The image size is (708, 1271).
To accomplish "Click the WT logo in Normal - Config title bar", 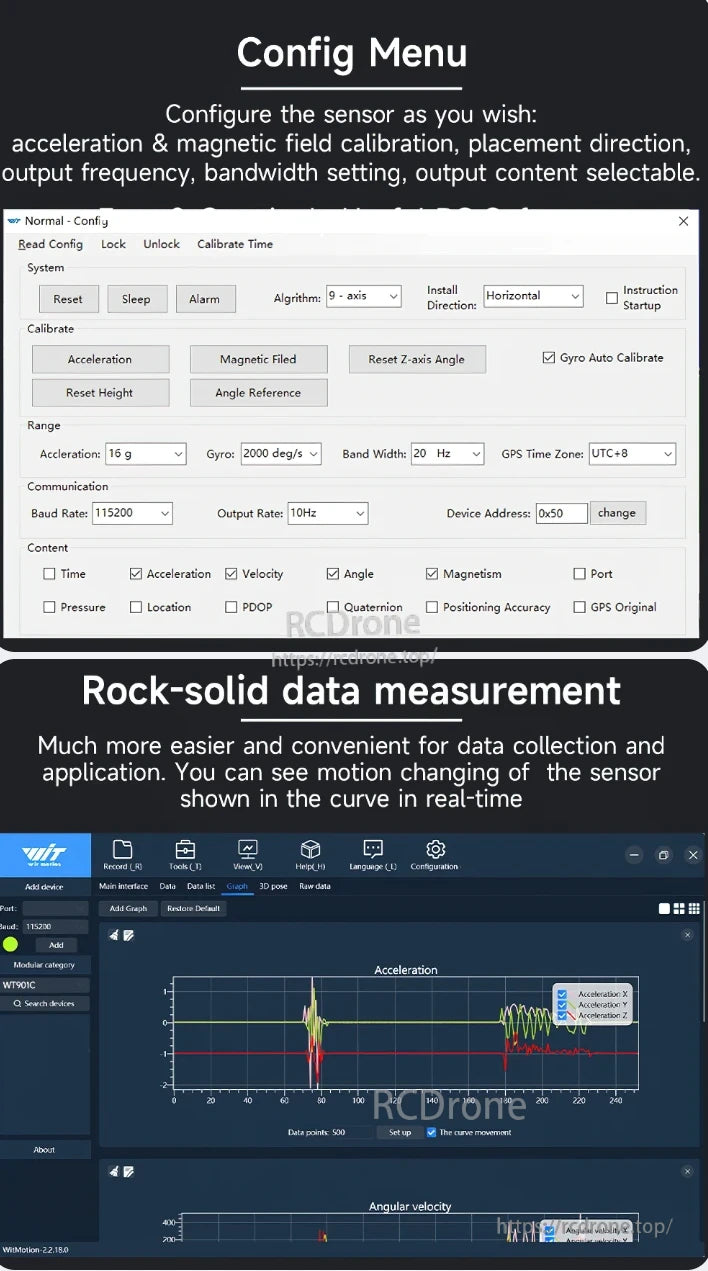I will [14, 221].
